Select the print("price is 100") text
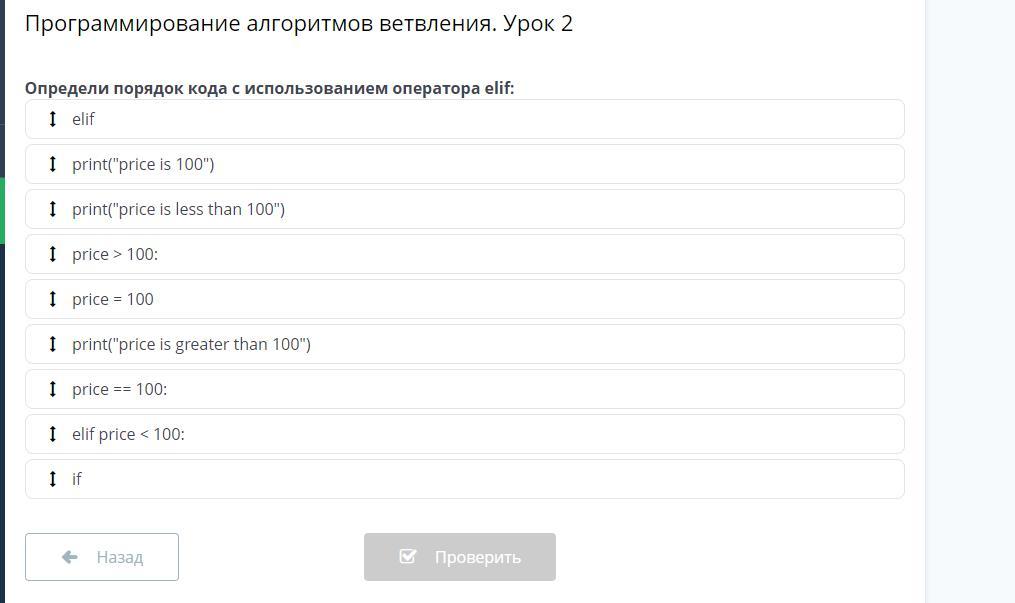 click(x=143, y=164)
